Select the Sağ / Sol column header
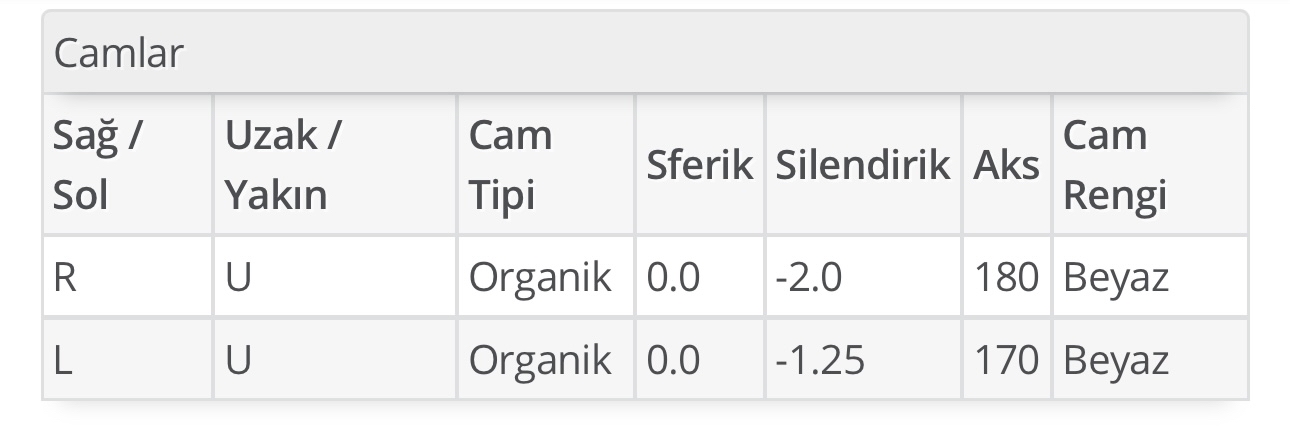 click(97, 165)
